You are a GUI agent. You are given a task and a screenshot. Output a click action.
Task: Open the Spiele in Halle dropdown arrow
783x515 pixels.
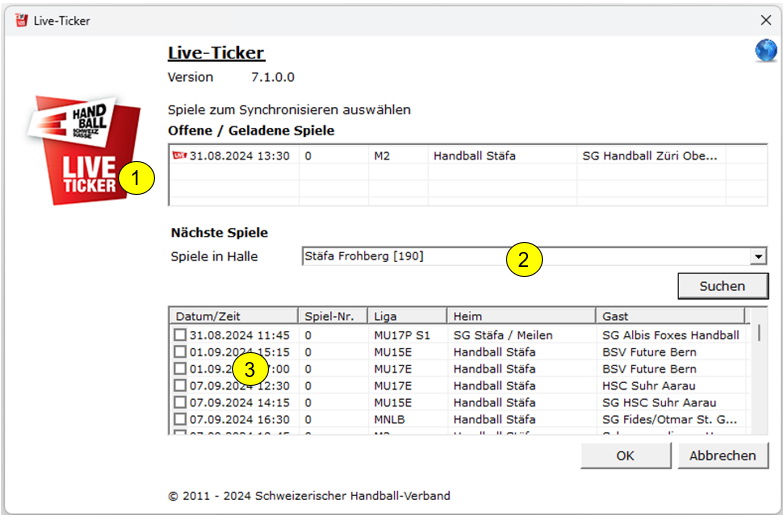(758, 256)
